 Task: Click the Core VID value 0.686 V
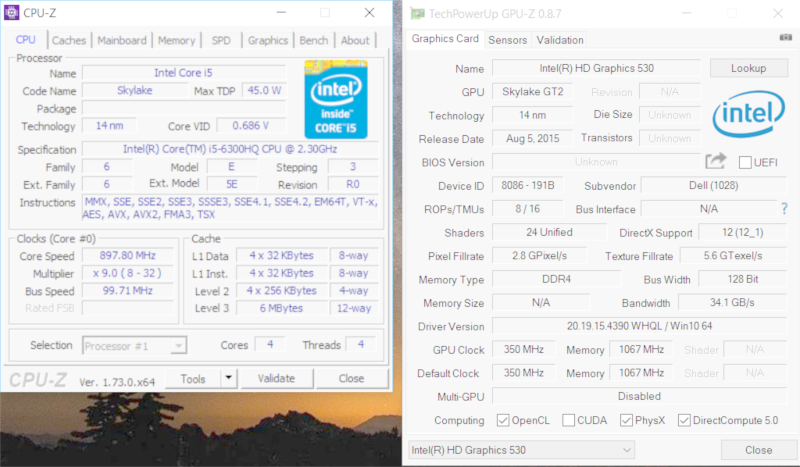[251, 126]
